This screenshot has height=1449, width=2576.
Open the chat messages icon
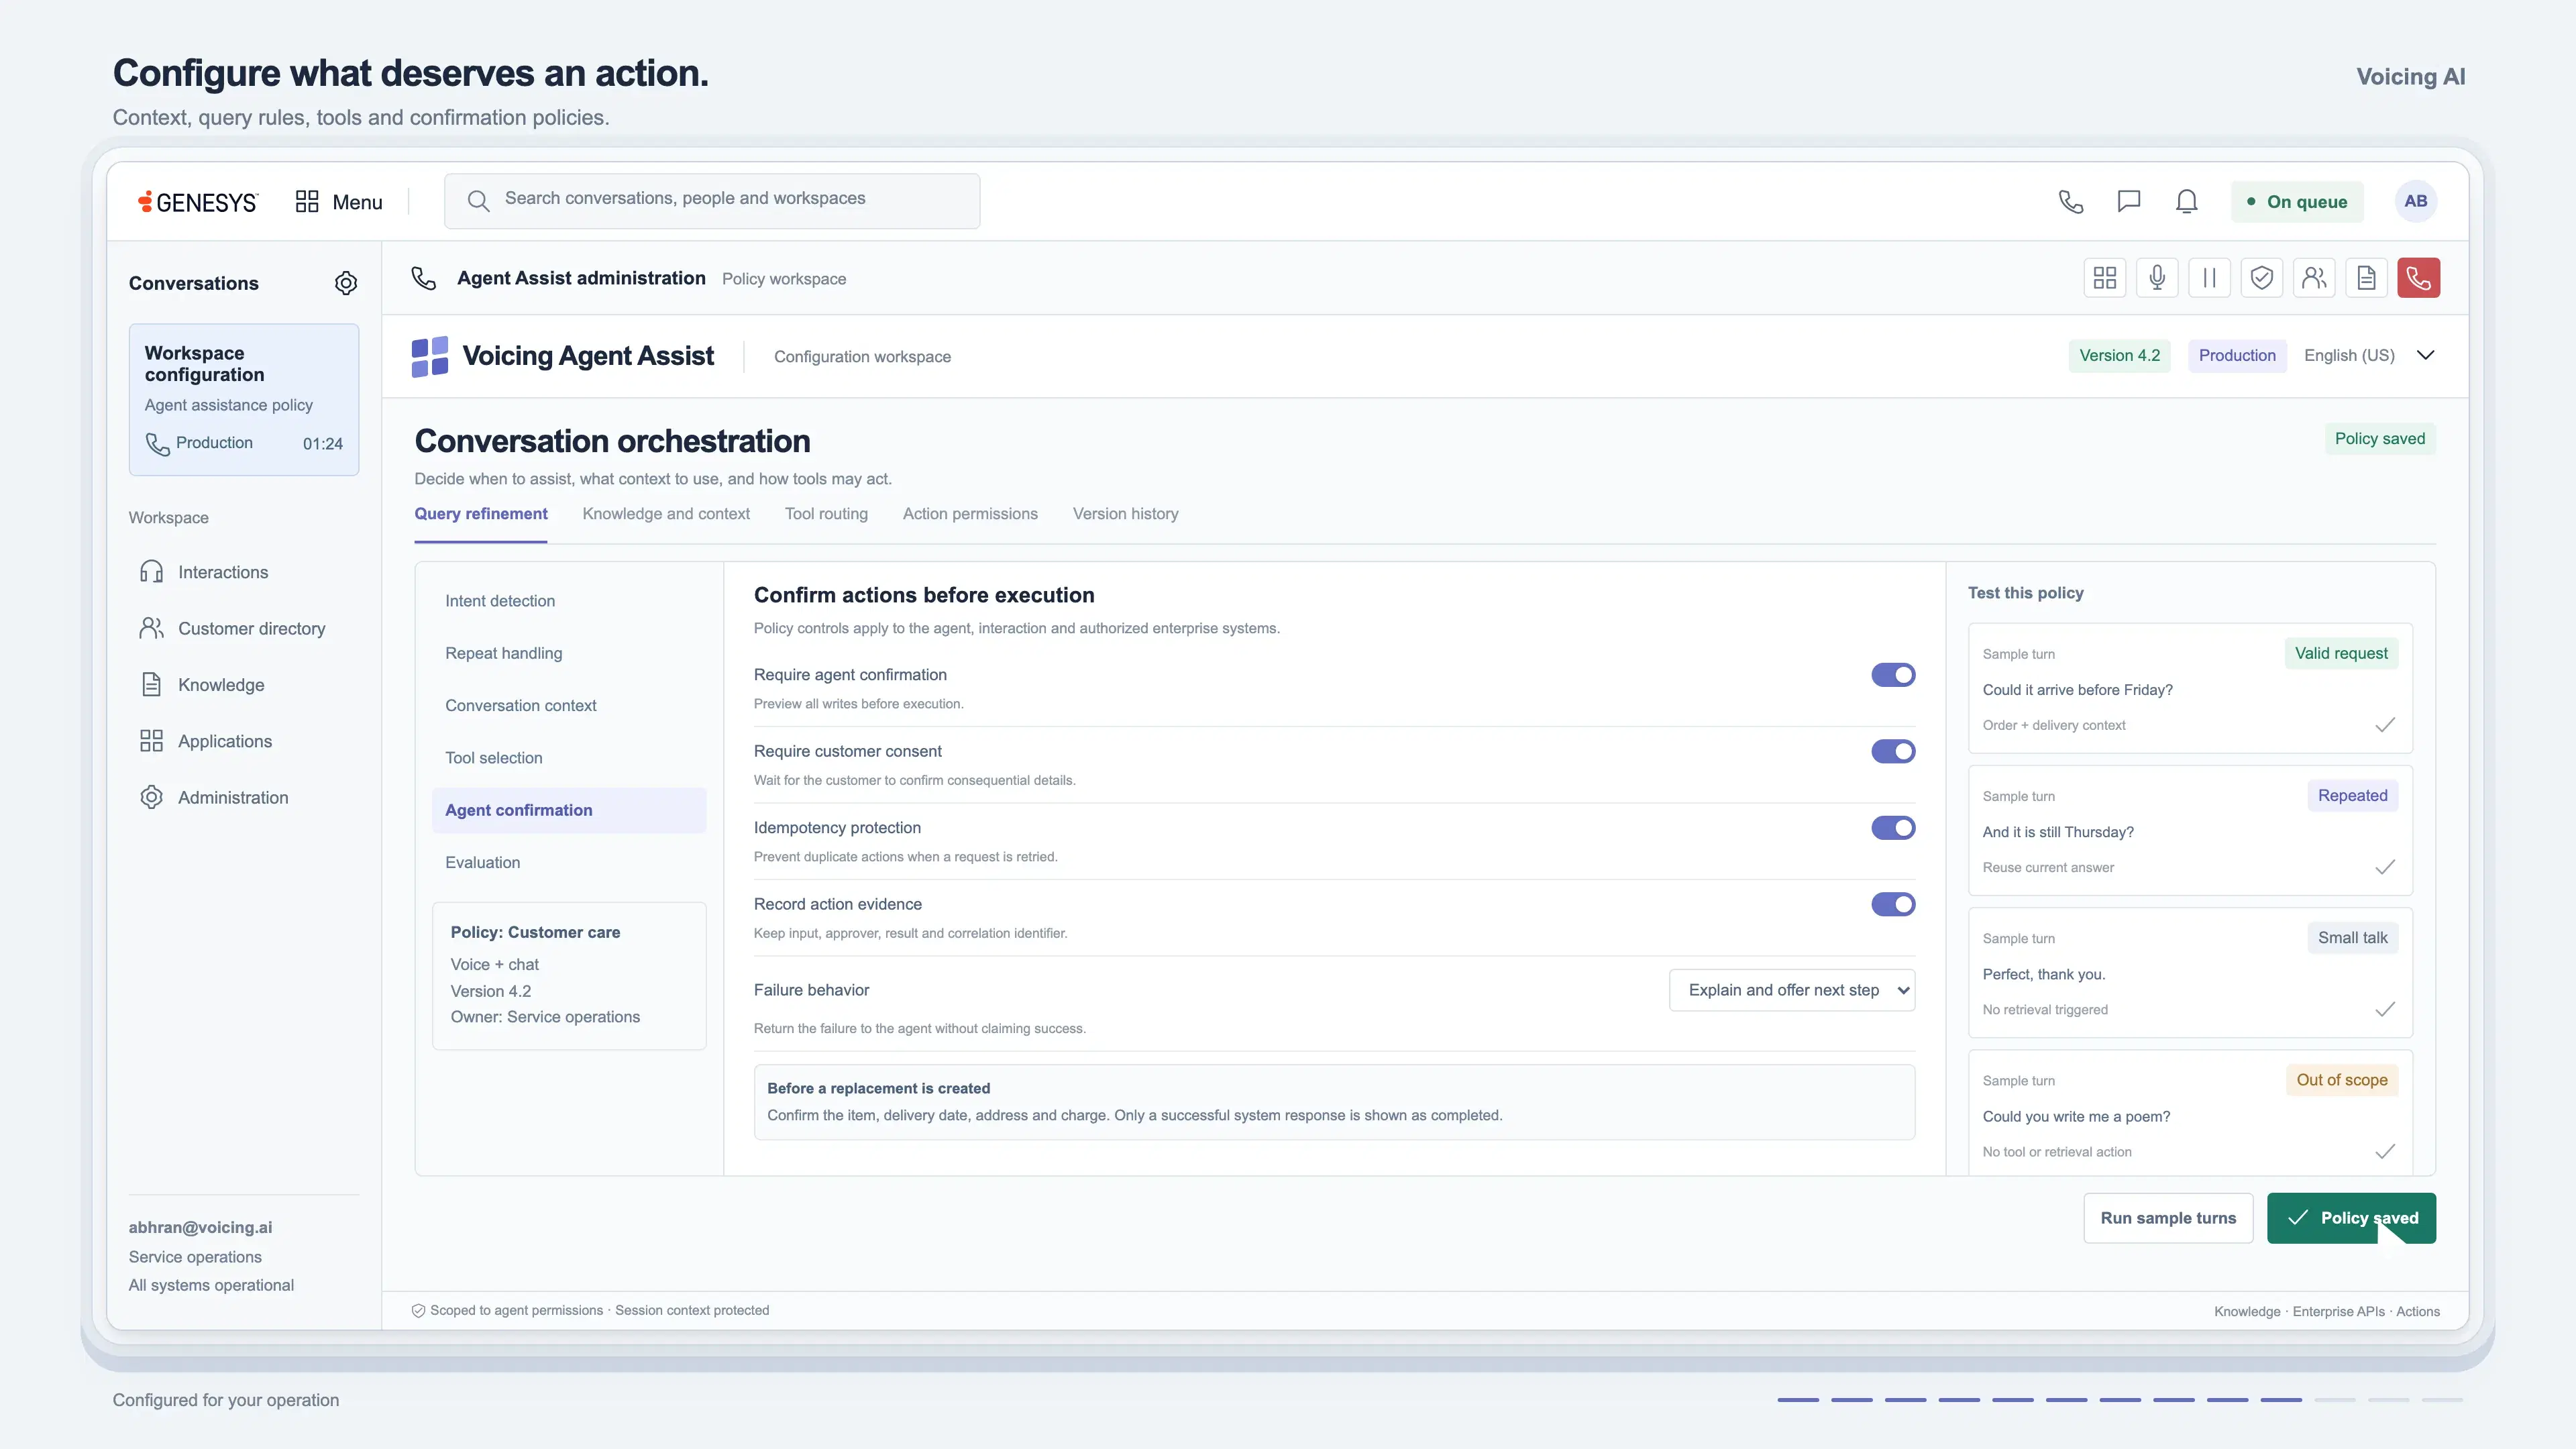click(2129, 202)
